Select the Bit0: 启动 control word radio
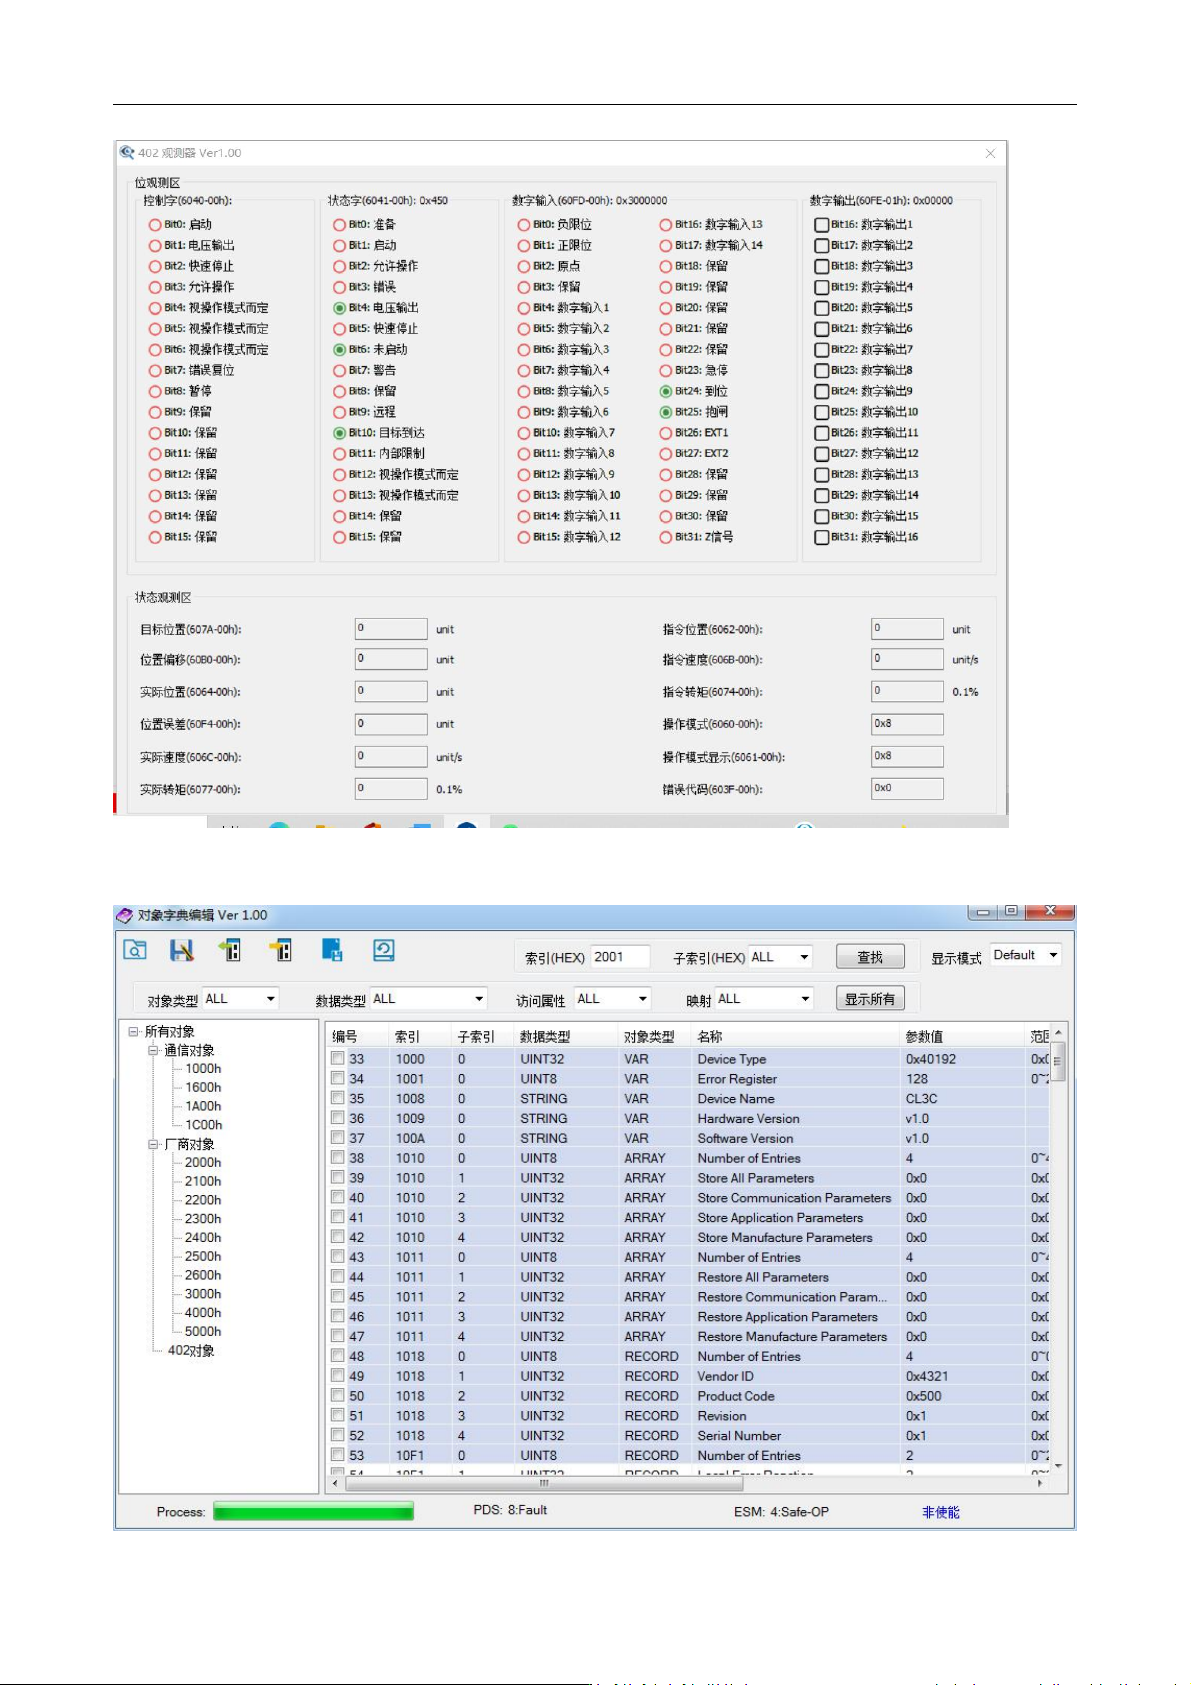This screenshot has width=1191, height=1685. pyautogui.click(x=155, y=225)
